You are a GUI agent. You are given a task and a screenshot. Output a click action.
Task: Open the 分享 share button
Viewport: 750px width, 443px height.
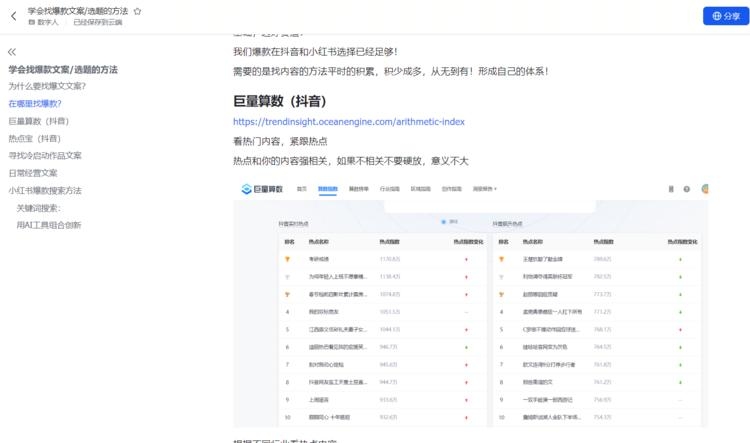726,16
